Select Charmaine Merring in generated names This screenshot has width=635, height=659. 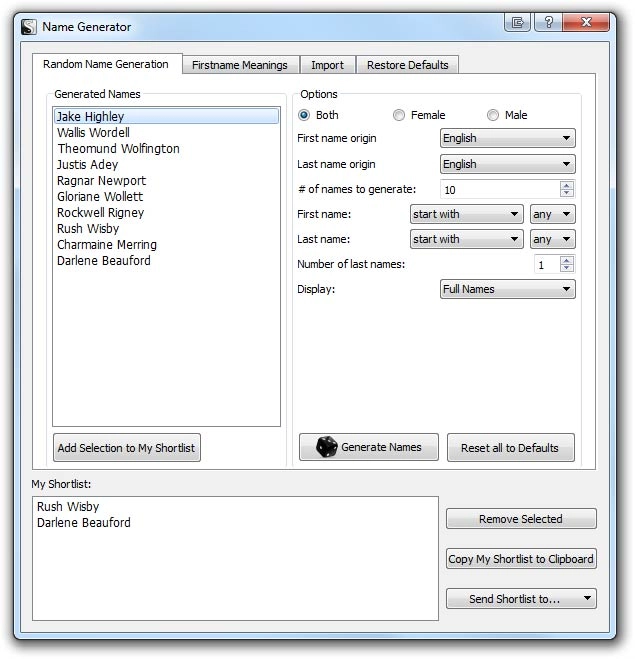point(166,245)
